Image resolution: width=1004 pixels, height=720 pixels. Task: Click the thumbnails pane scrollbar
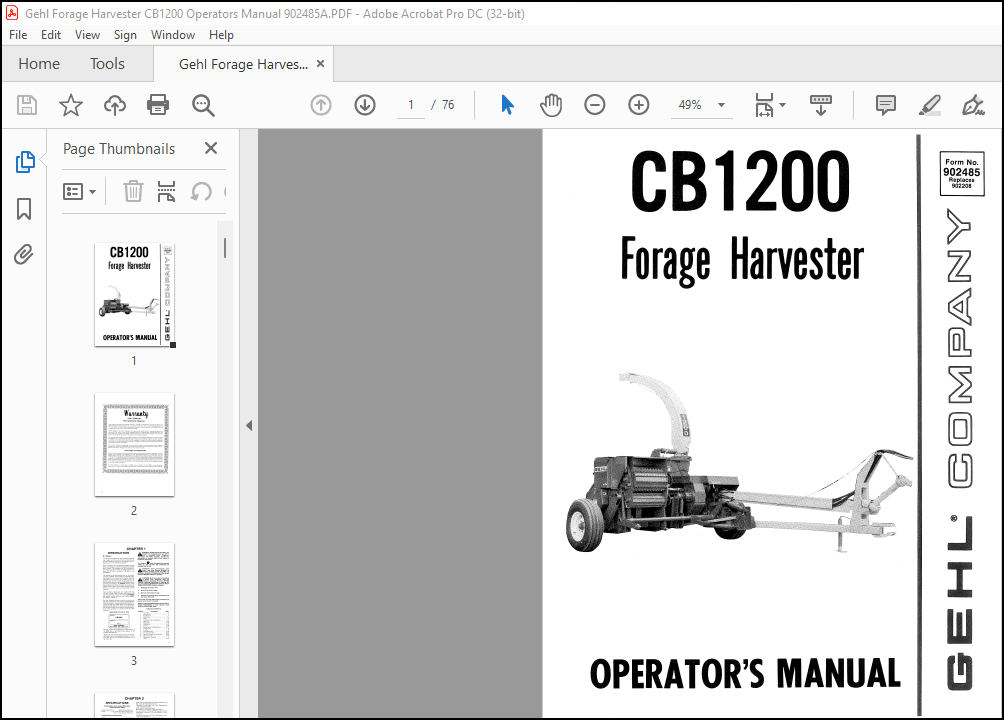click(x=225, y=248)
